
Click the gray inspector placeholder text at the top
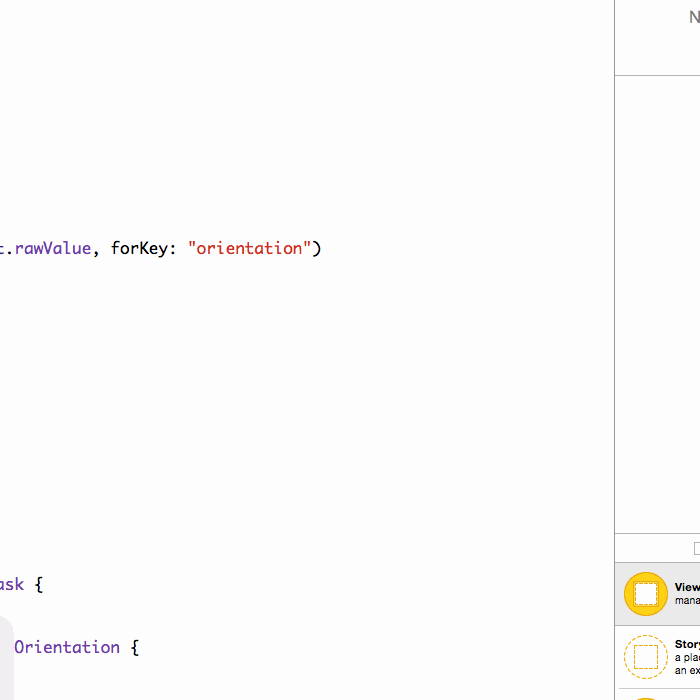694,17
